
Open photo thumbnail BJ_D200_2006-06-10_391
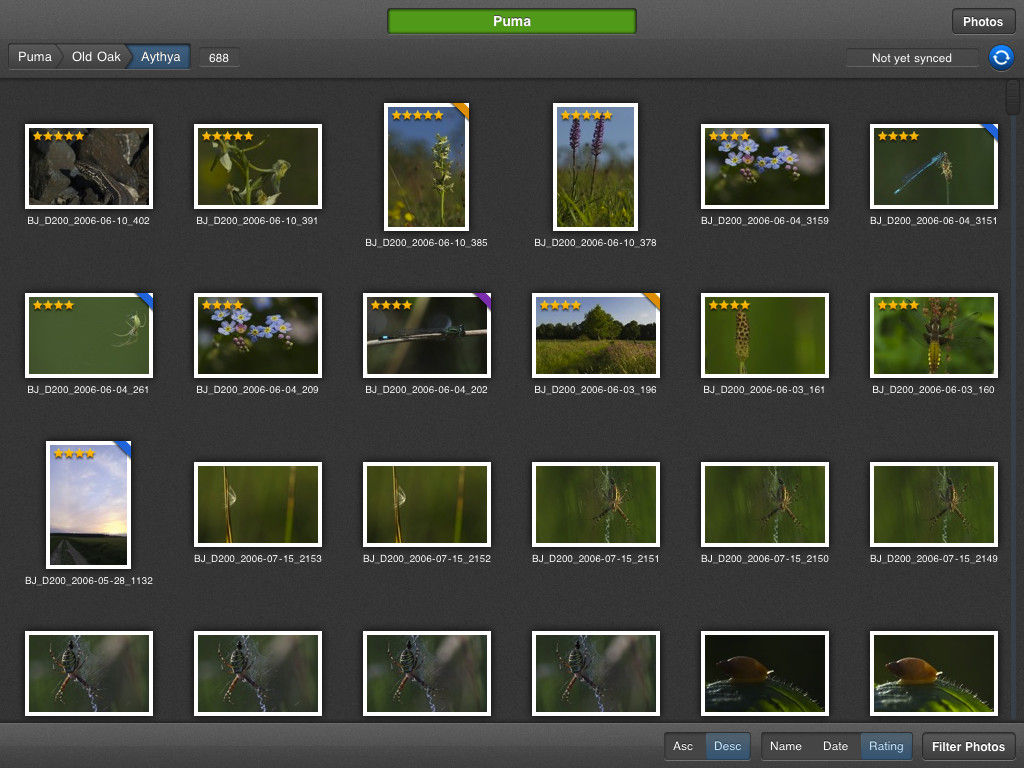[258, 167]
